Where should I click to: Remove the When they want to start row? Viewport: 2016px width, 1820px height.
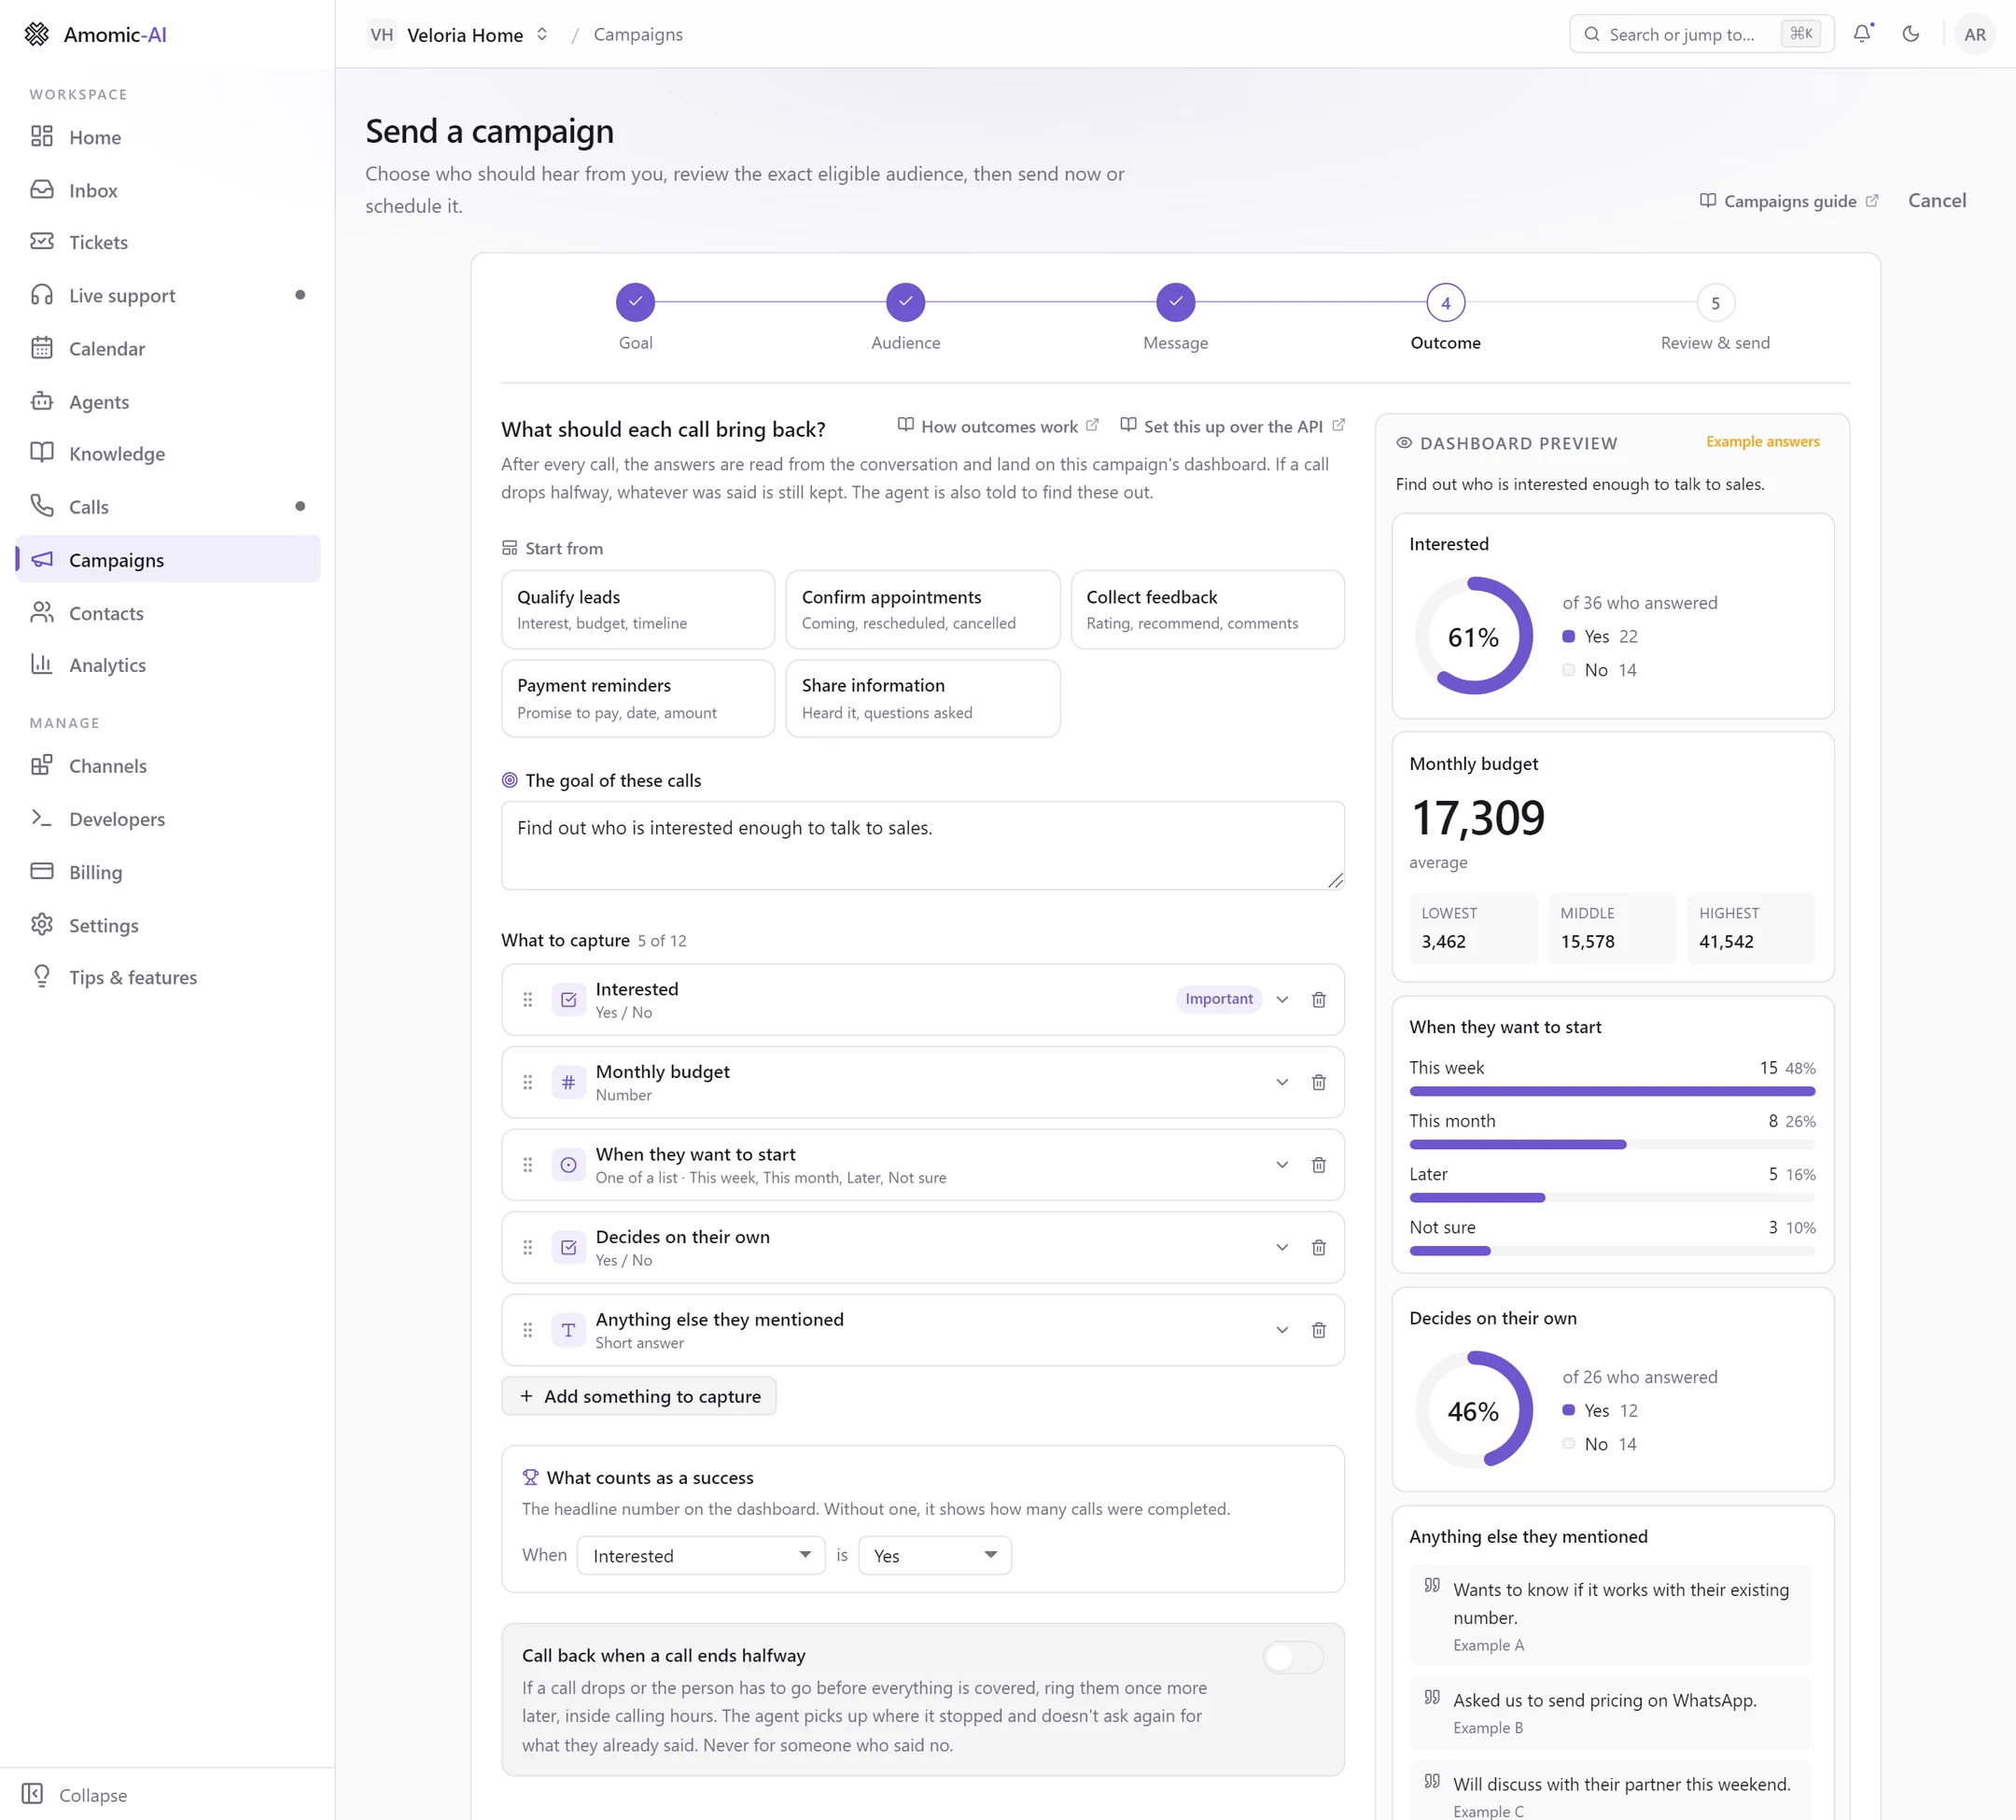tap(1319, 1164)
